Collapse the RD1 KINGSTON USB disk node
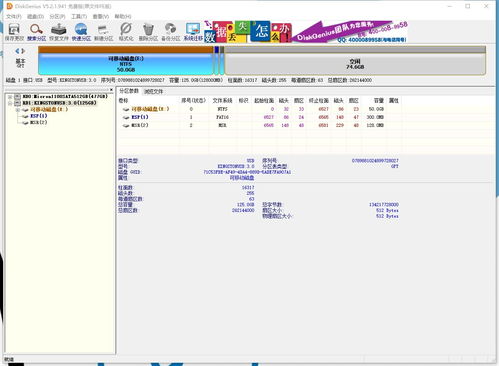This screenshot has height=366, width=499. 10,103
